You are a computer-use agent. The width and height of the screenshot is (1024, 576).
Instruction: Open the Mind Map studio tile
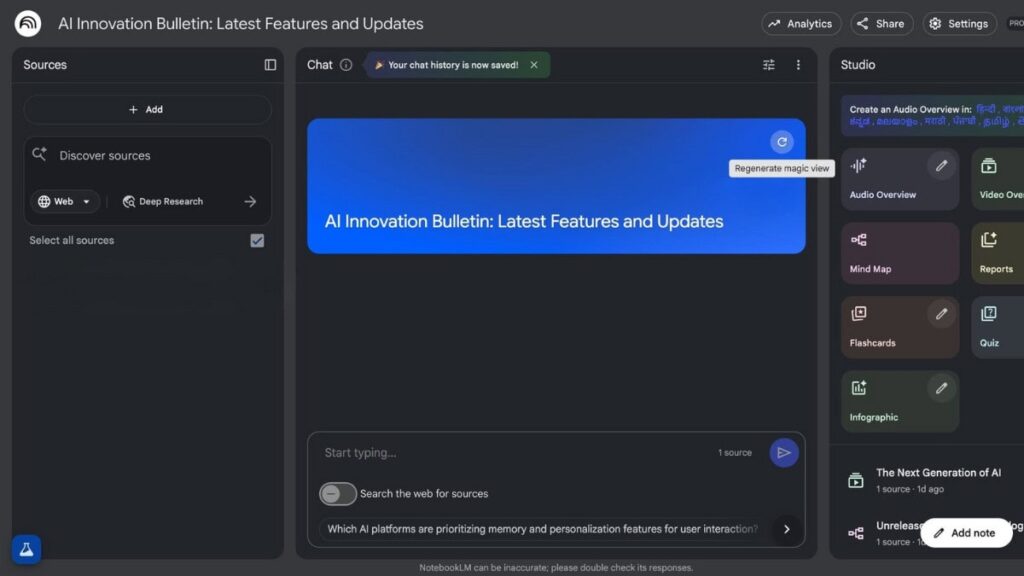900,252
